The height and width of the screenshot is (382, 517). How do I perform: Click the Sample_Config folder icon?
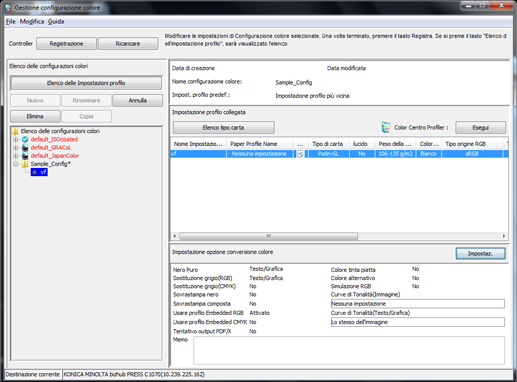25,164
